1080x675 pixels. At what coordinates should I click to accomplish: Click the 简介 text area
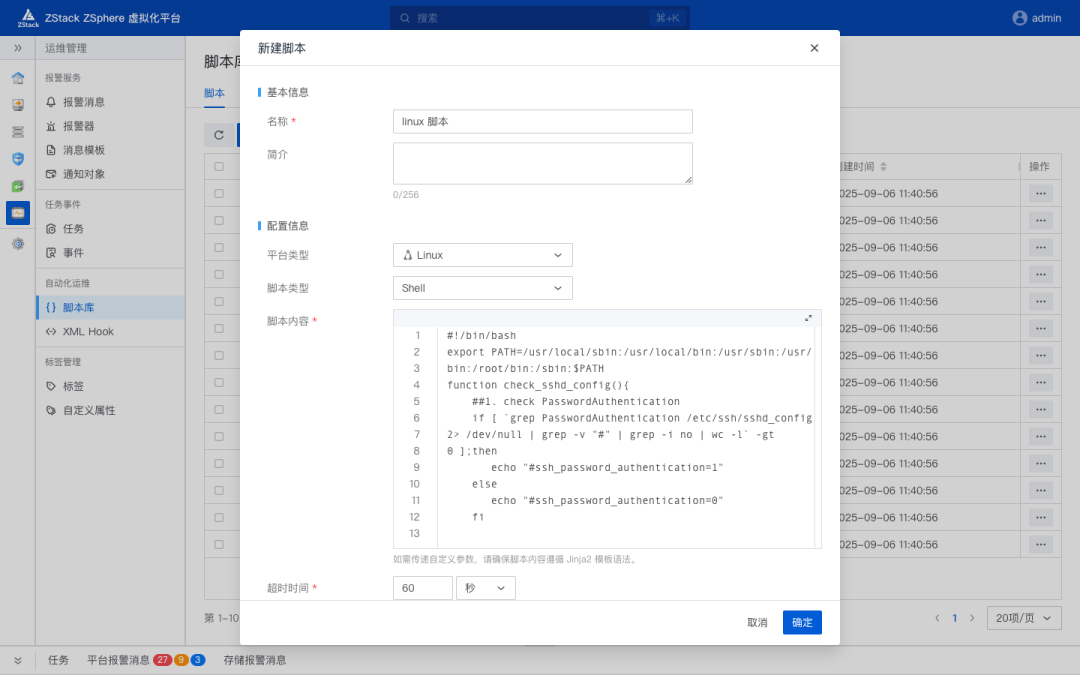(x=543, y=163)
